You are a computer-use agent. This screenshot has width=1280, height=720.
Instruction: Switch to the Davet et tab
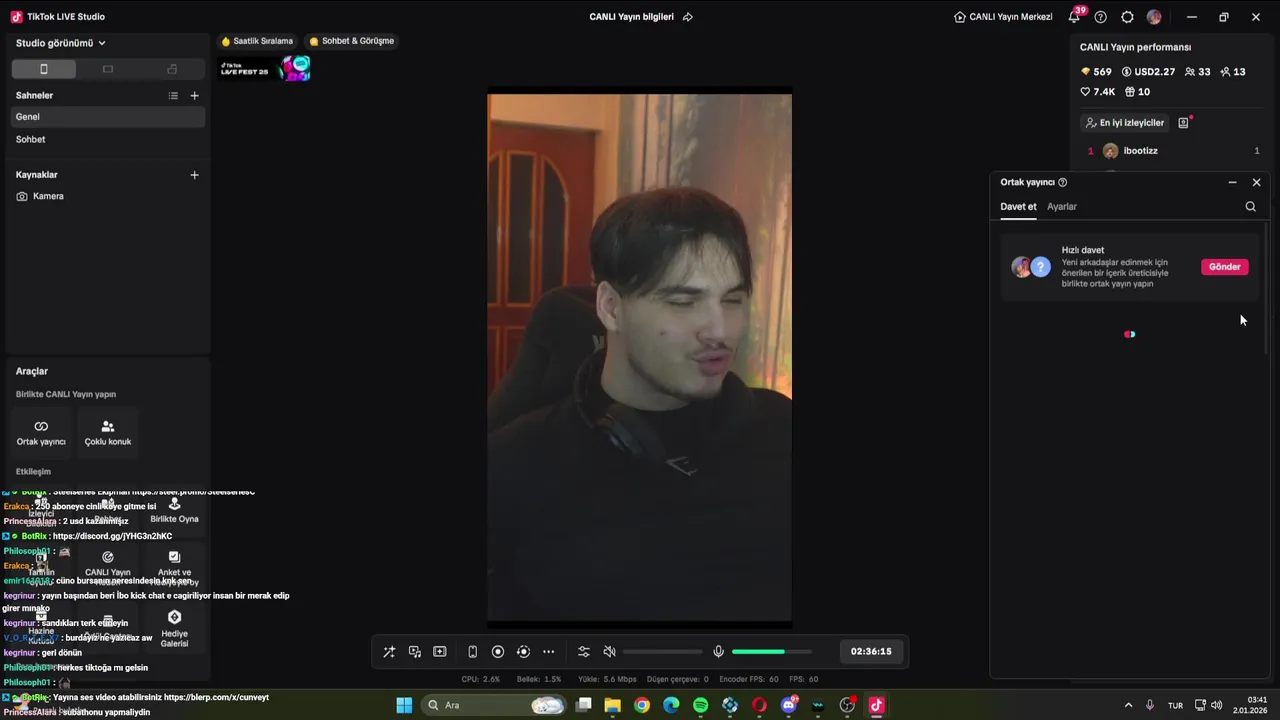[1018, 207]
